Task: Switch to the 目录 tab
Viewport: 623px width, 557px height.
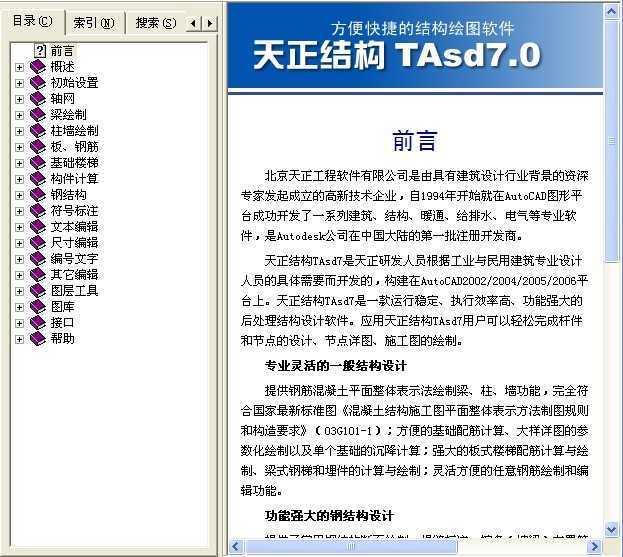Action: pyautogui.click(x=33, y=21)
